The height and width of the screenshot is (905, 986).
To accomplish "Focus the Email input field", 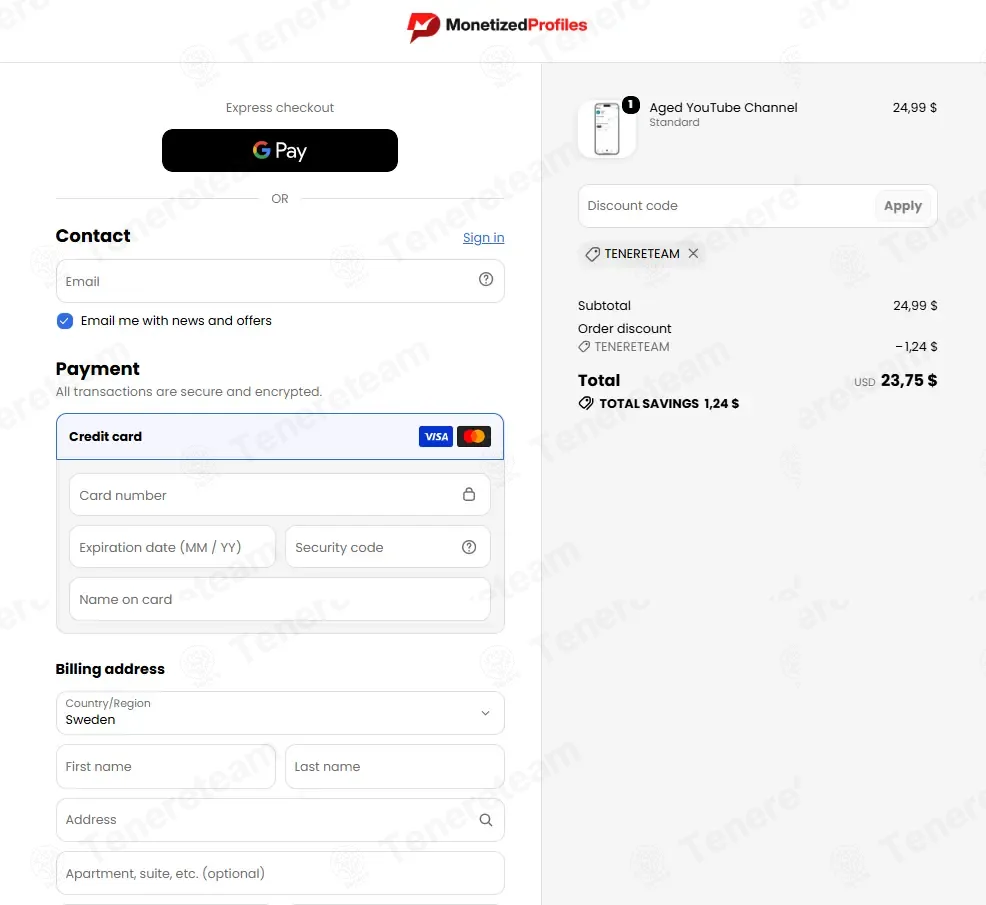I will tap(280, 281).
